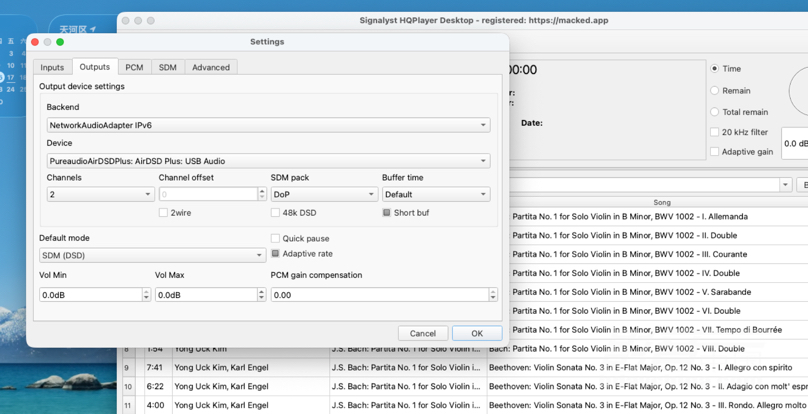
Task: Click the PCM gain compensation 0.00 field
Action: point(380,295)
